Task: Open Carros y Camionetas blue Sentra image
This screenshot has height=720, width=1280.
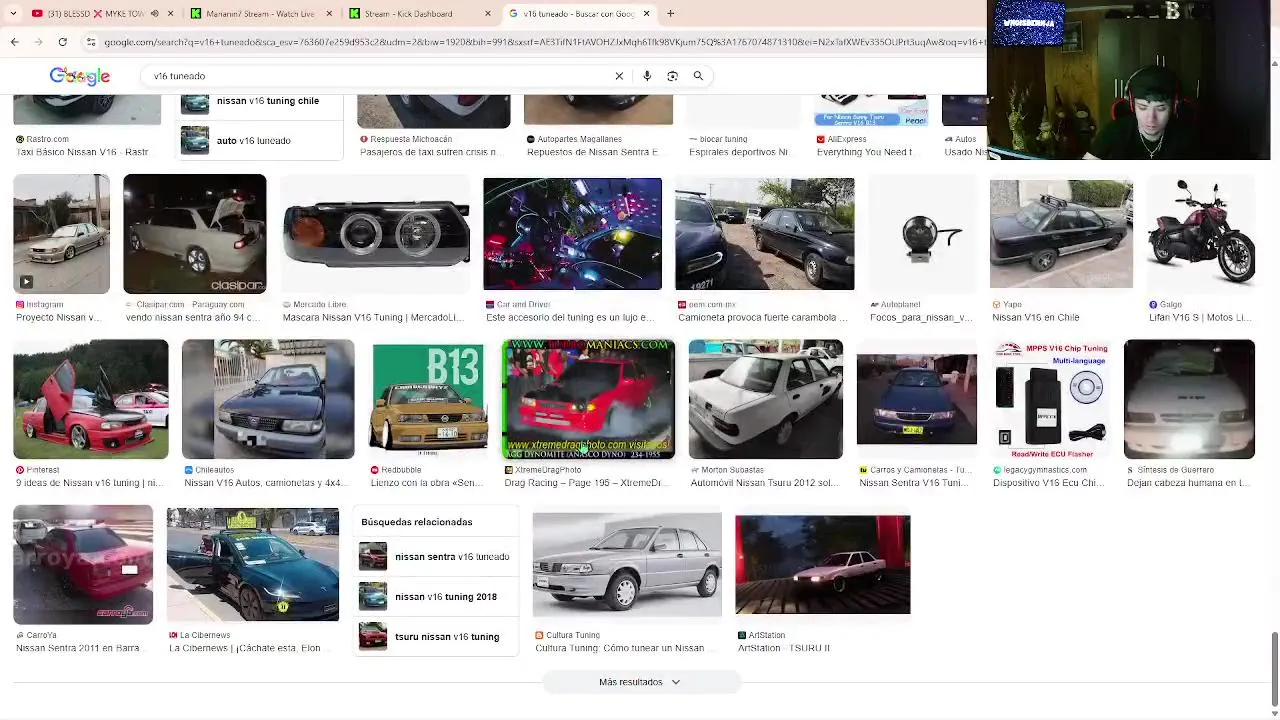Action: (x=917, y=399)
